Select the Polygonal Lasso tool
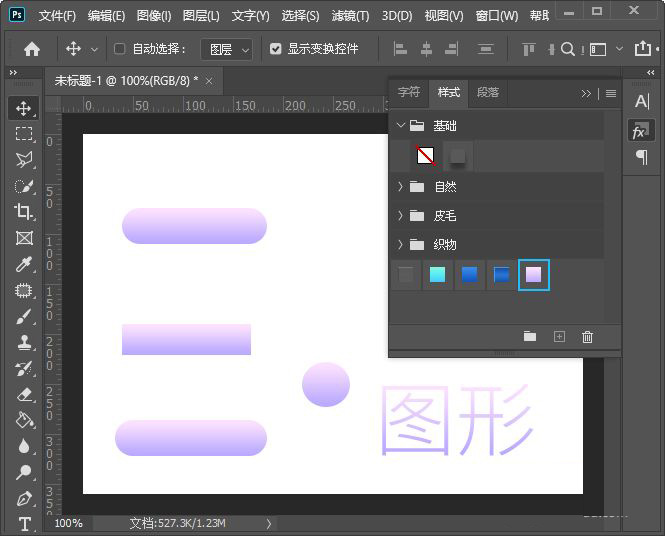This screenshot has width=665, height=536. (x=24, y=159)
